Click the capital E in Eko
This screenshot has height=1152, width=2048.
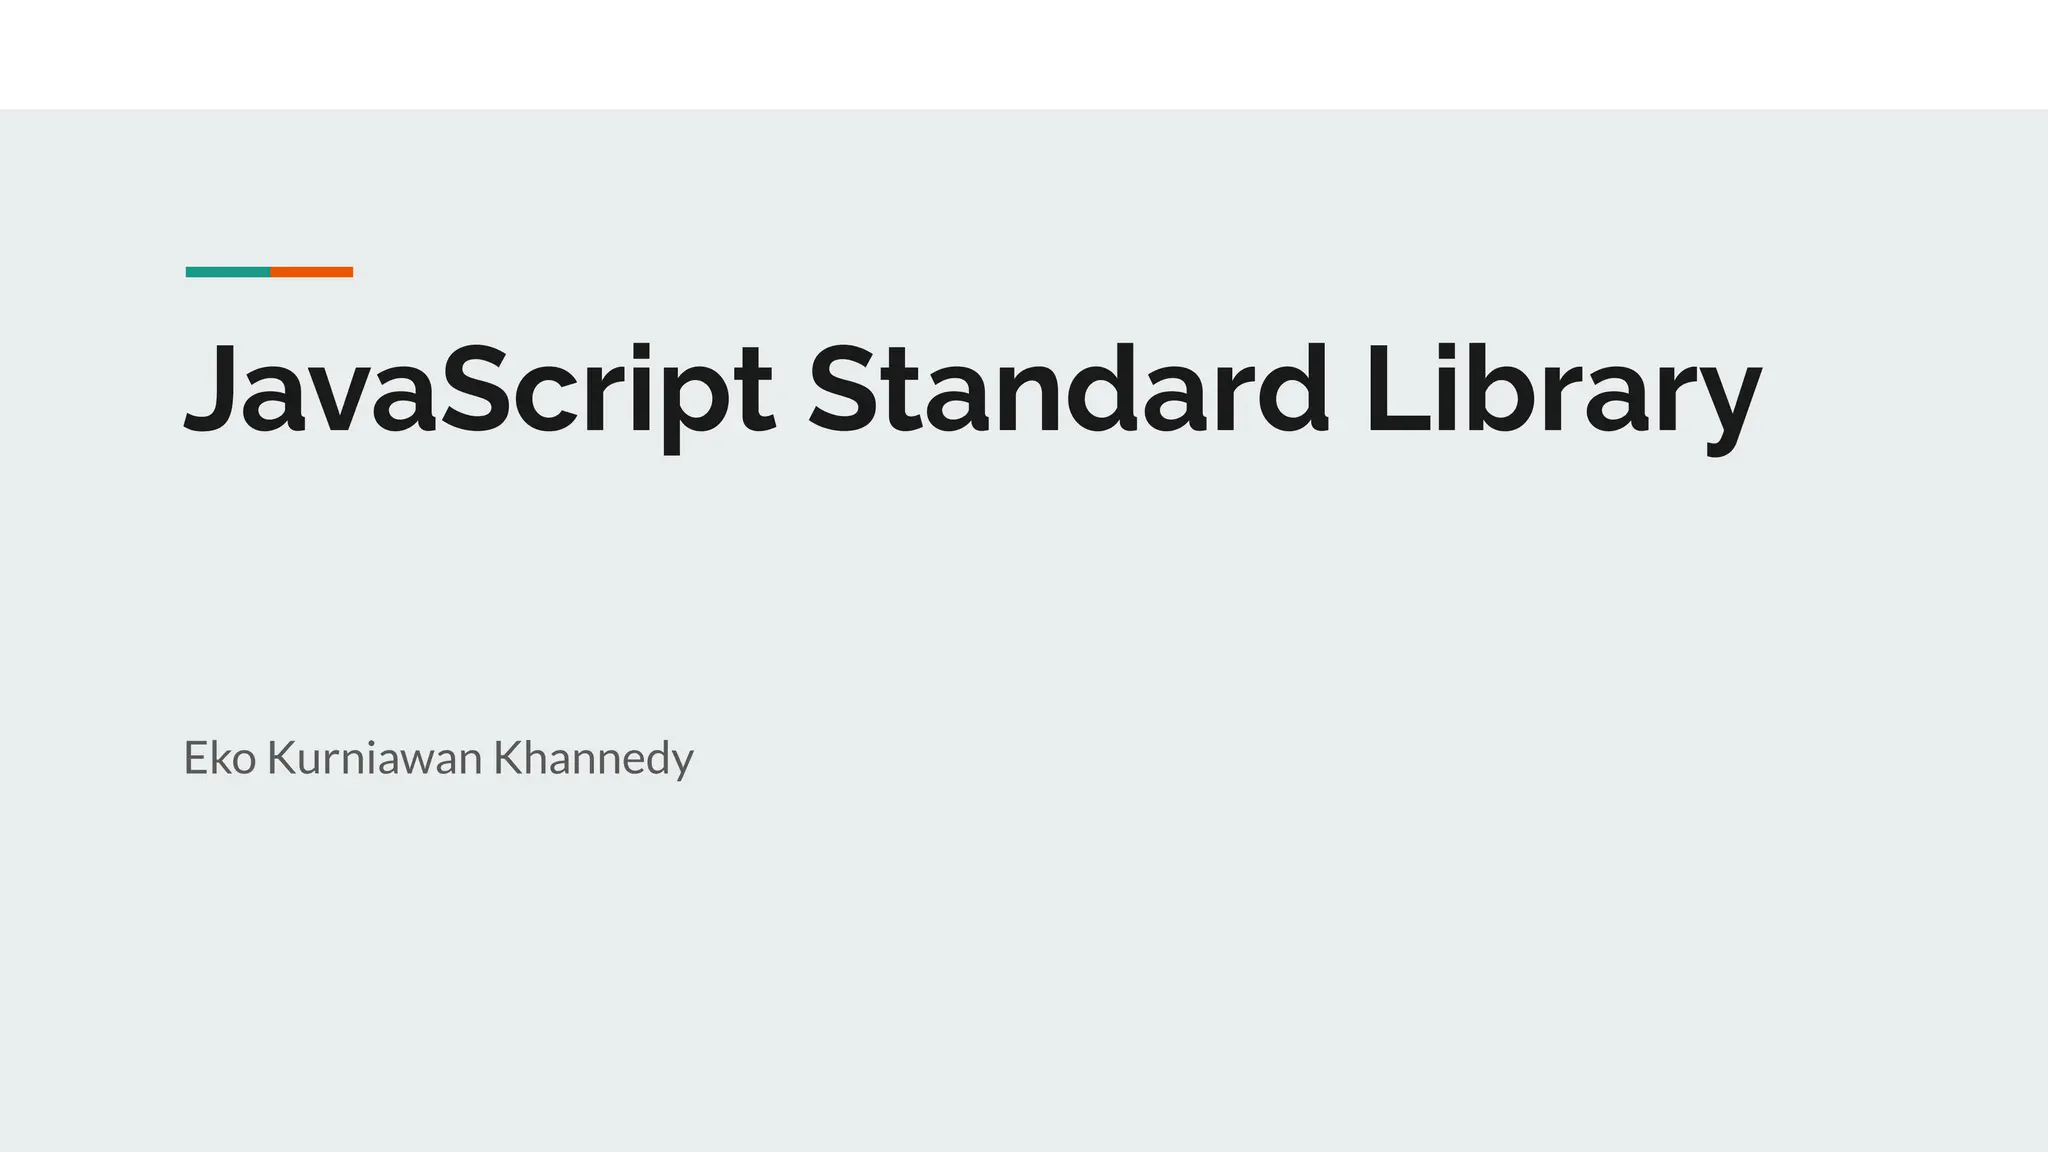(x=196, y=758)
